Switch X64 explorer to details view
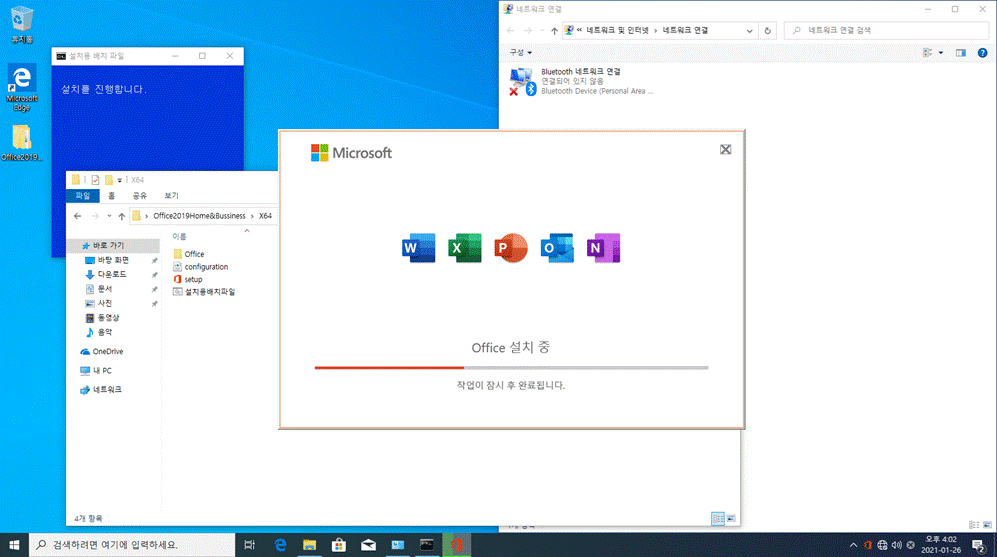This screenshot has height=557, width=997. point(718,519)
